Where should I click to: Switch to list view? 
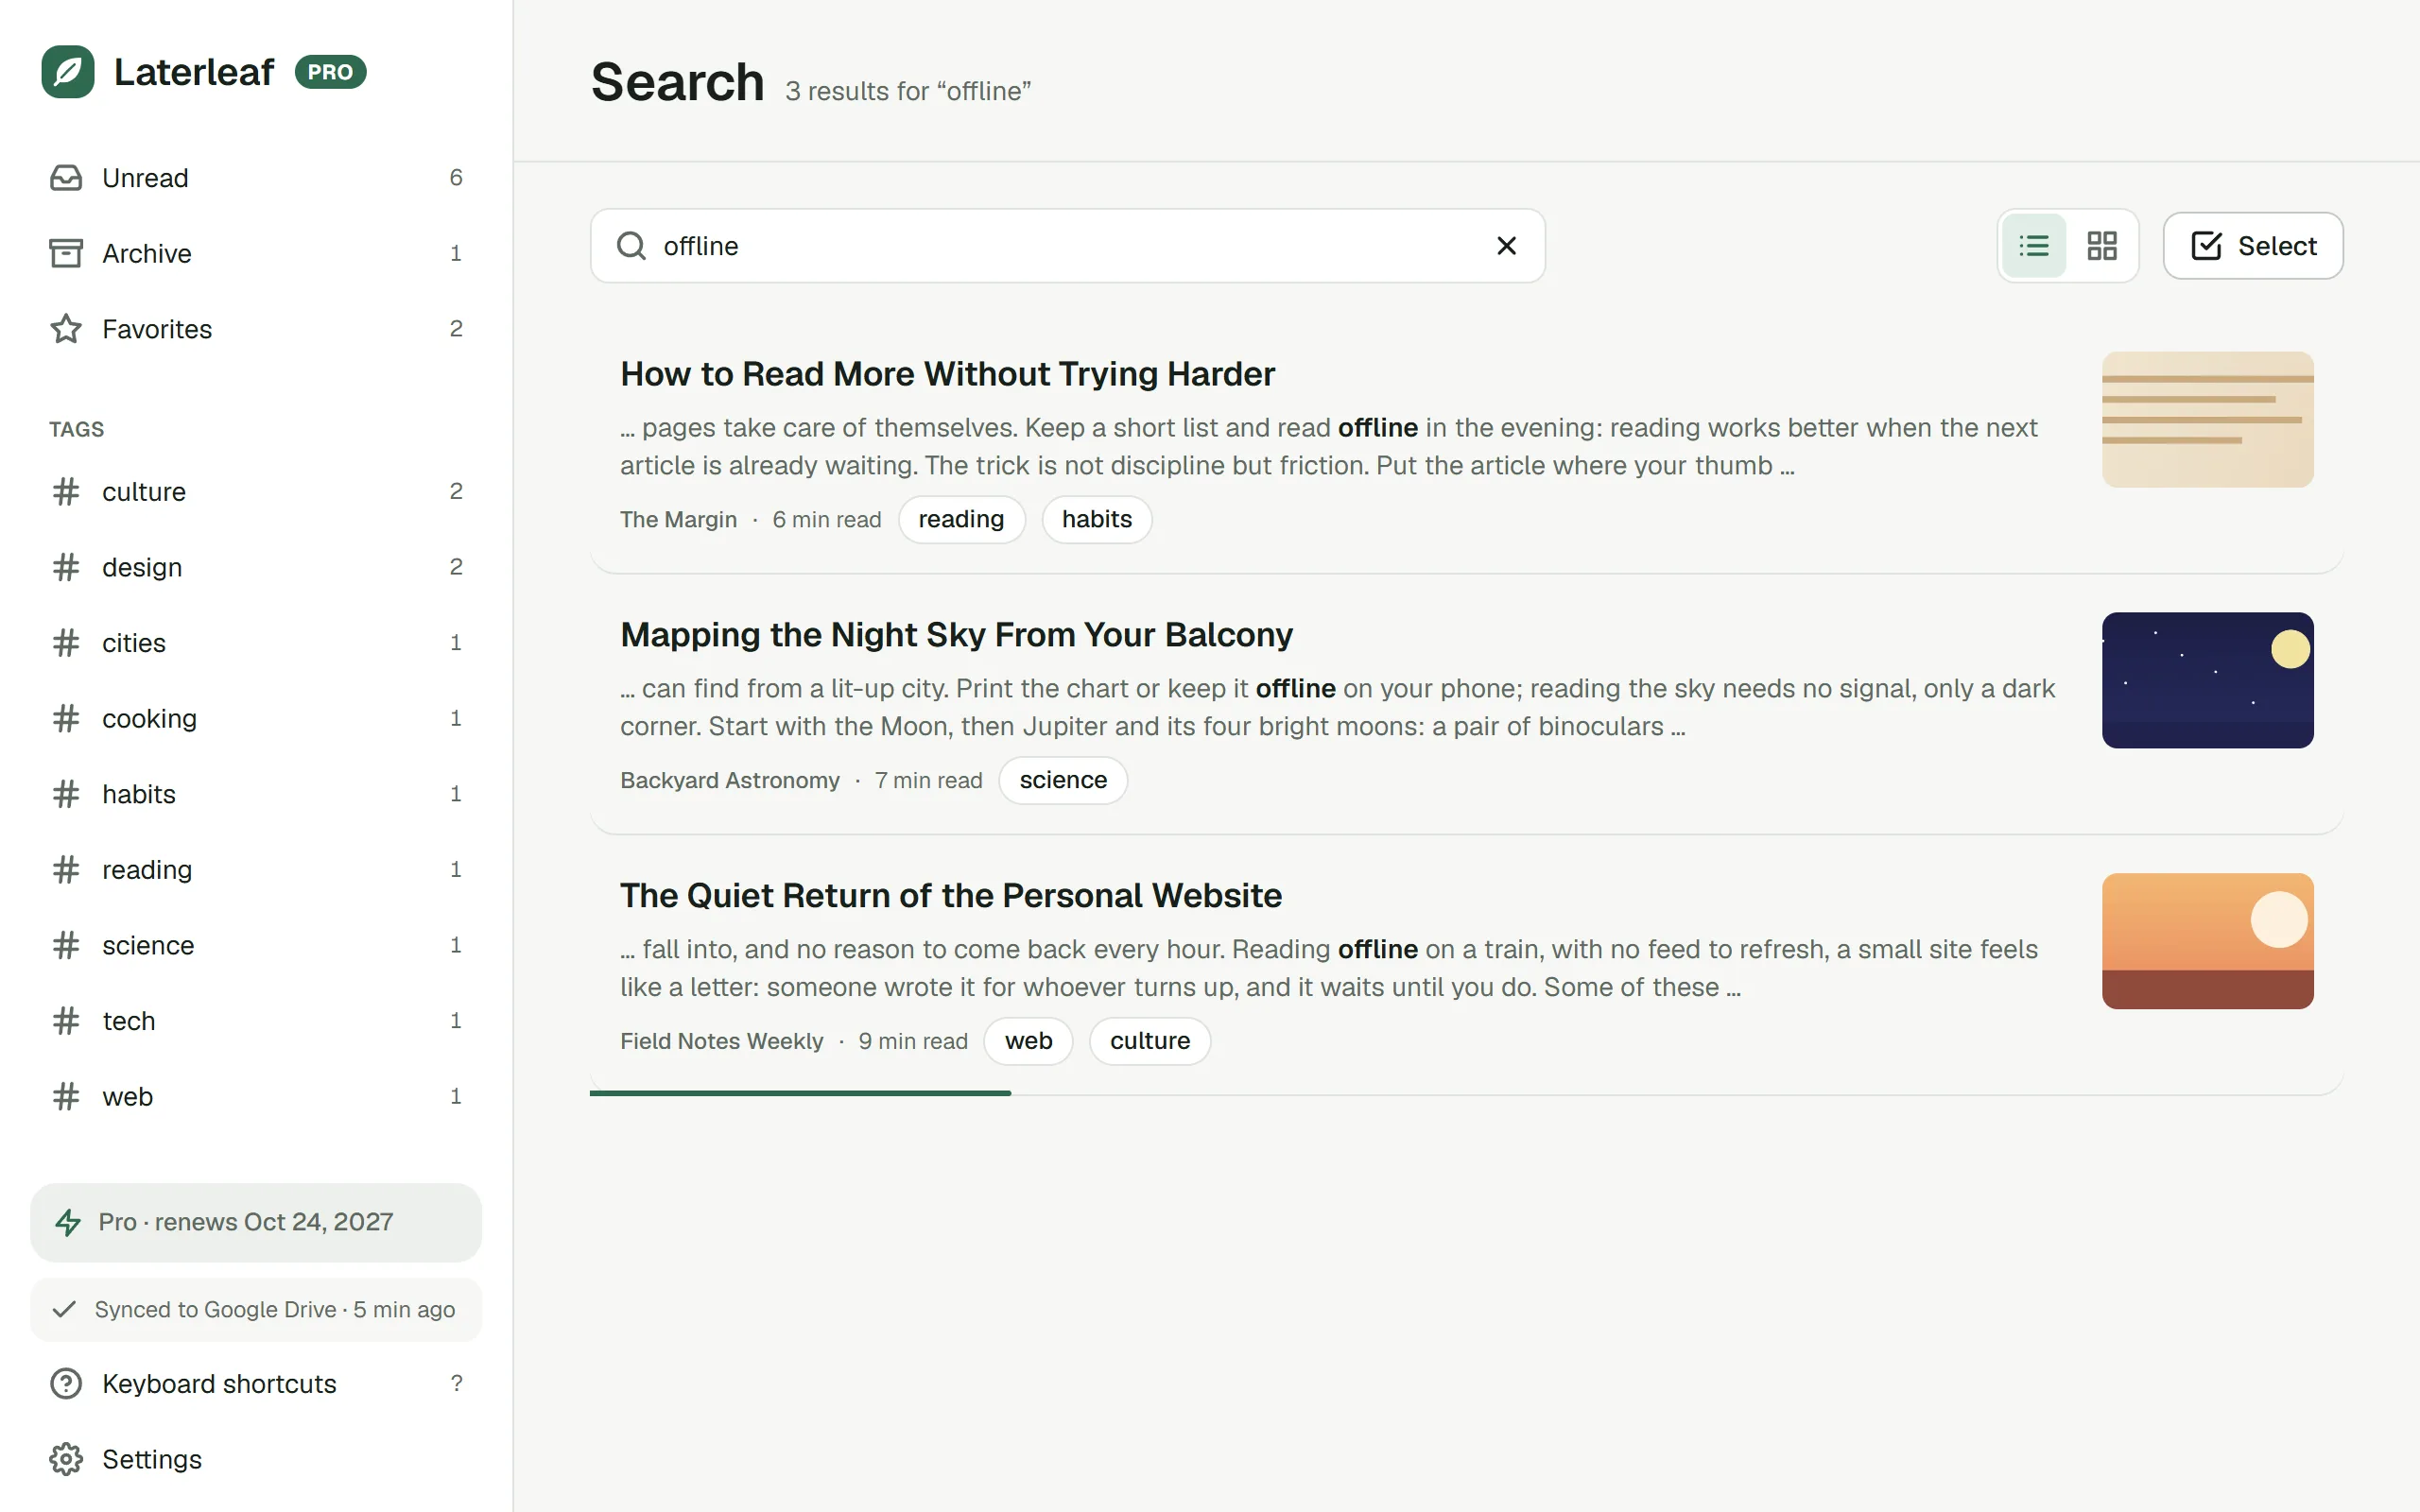pos(2034,246)
